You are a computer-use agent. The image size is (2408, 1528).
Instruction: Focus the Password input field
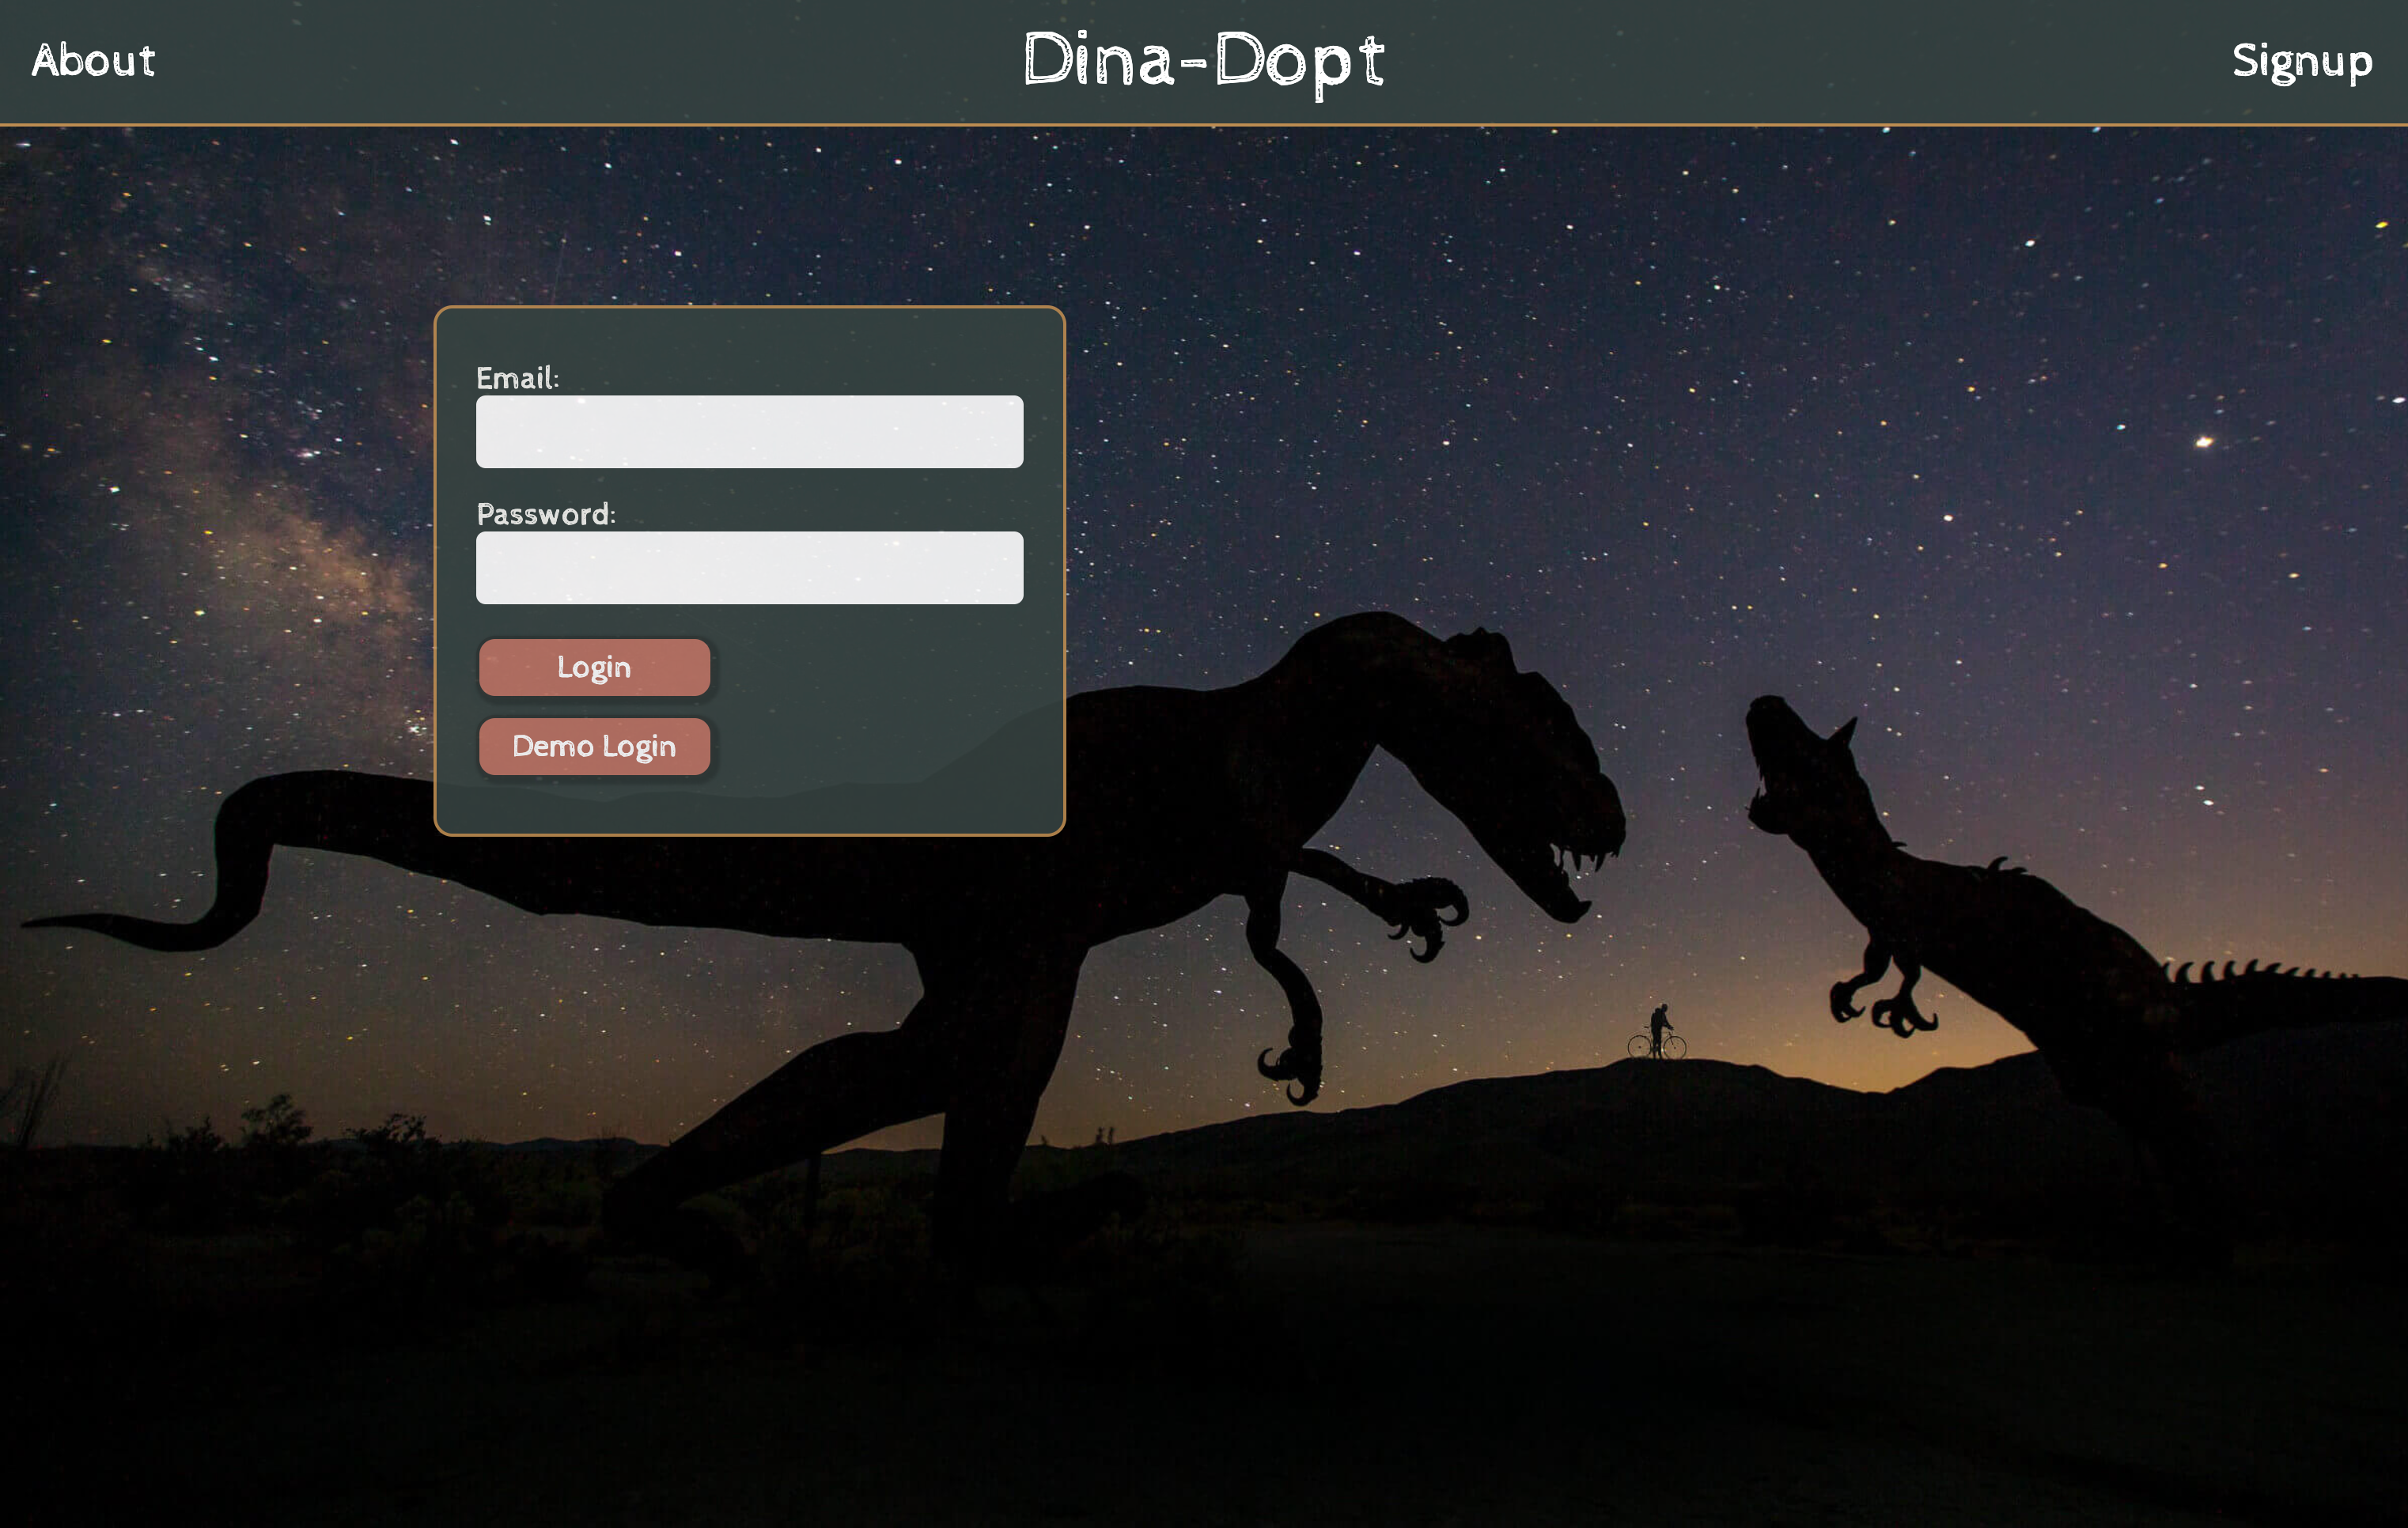click(x=749, y=568)
